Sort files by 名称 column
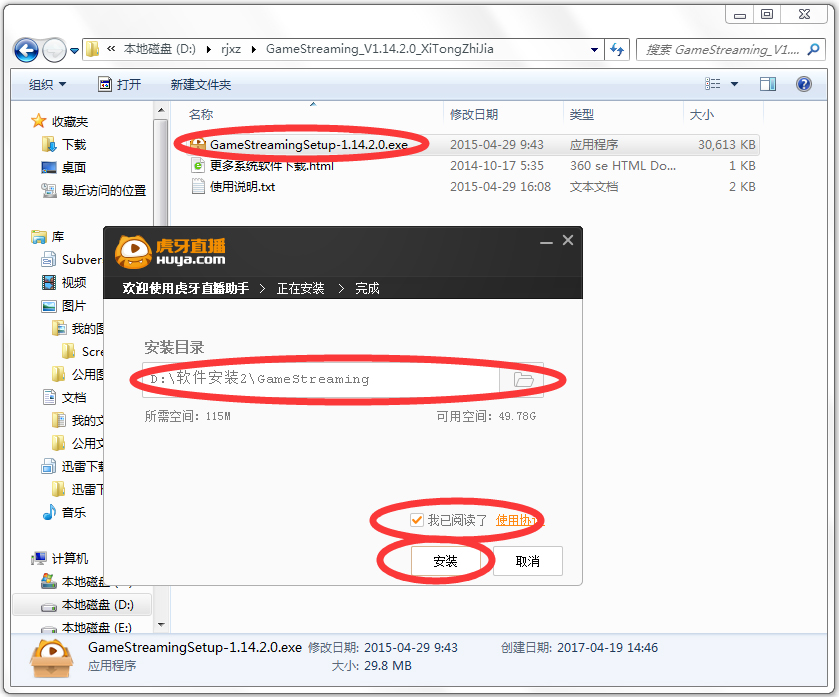839x697 pixels. [x=201, y=114]
